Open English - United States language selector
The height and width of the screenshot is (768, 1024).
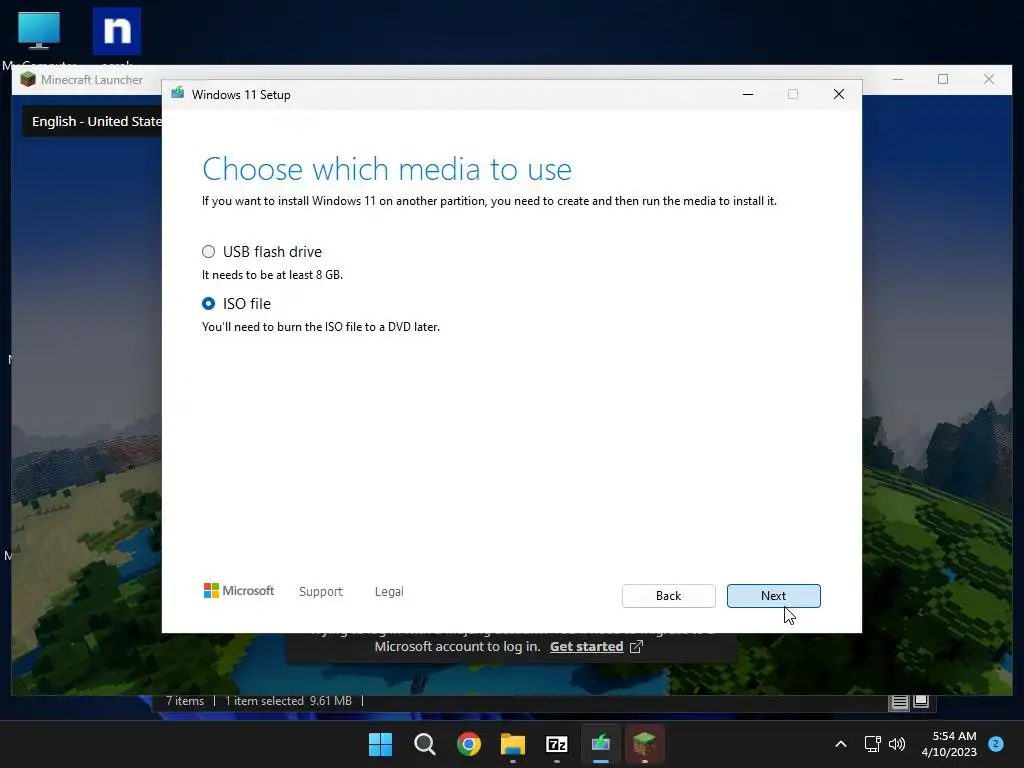pyautogui.click(x=92, y=121)
